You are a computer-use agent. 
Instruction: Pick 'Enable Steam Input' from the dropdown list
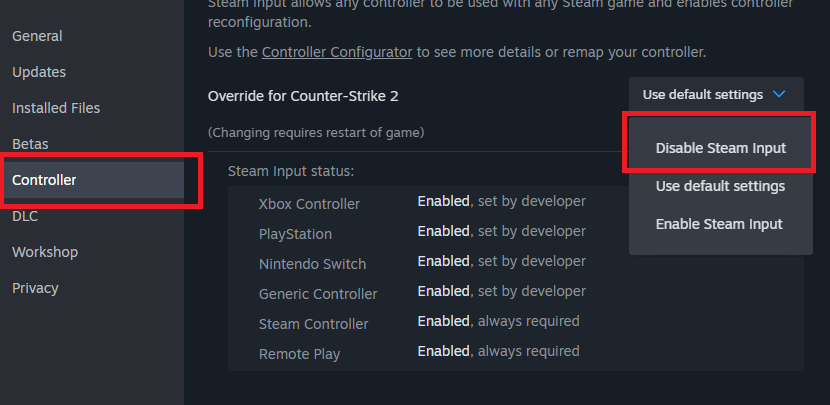719,224
